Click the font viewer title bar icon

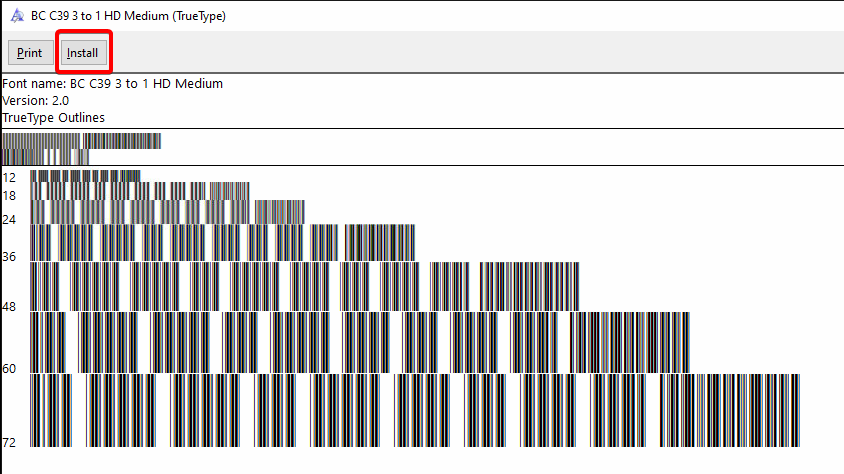pos(17,16)
